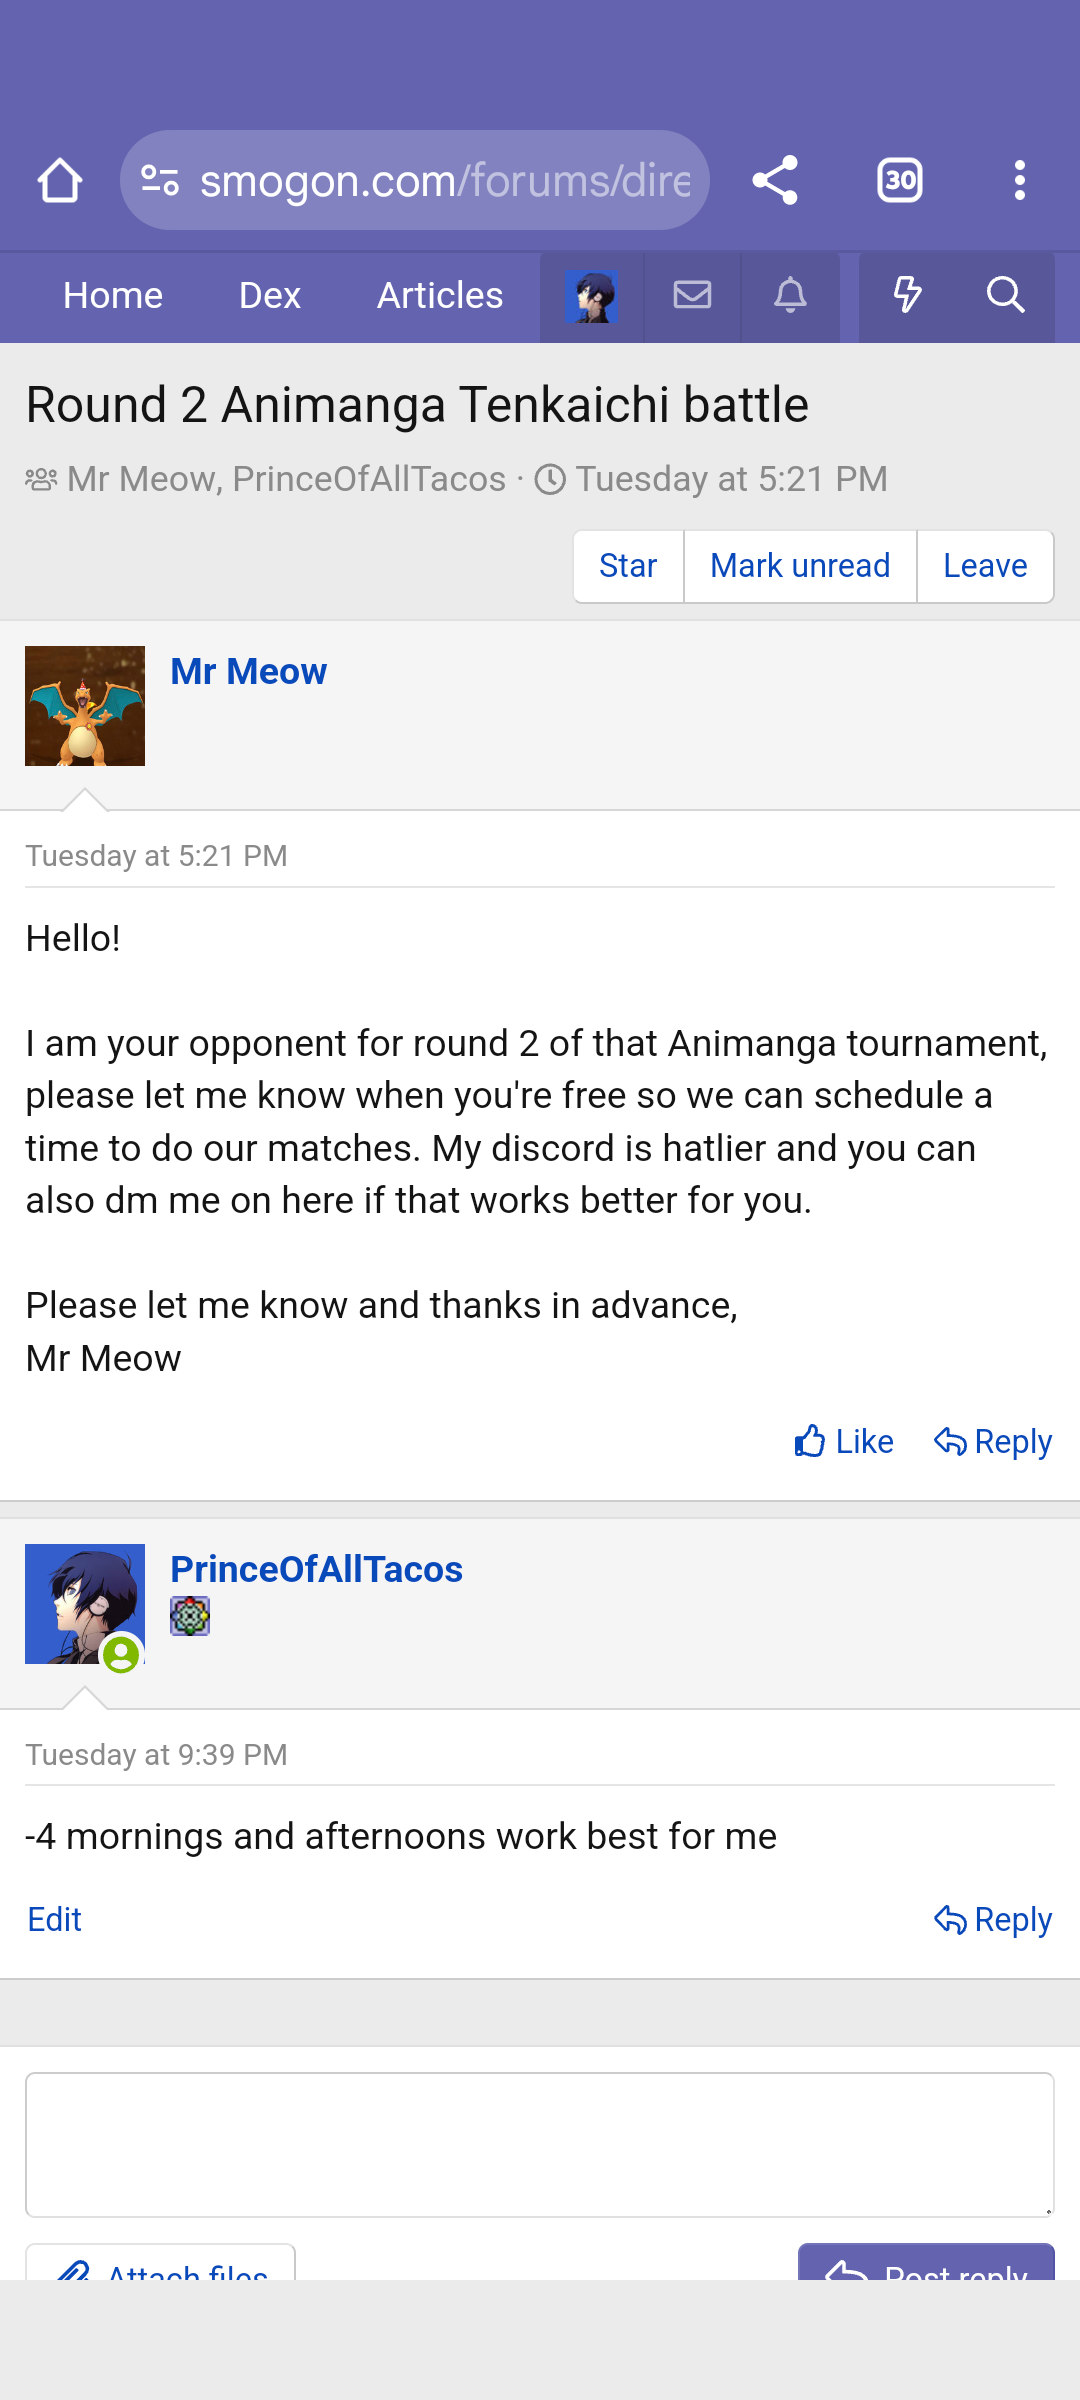Open the tab switcher showing 30 tabs
This screenshot has height=2400, width=1080.
899,181
